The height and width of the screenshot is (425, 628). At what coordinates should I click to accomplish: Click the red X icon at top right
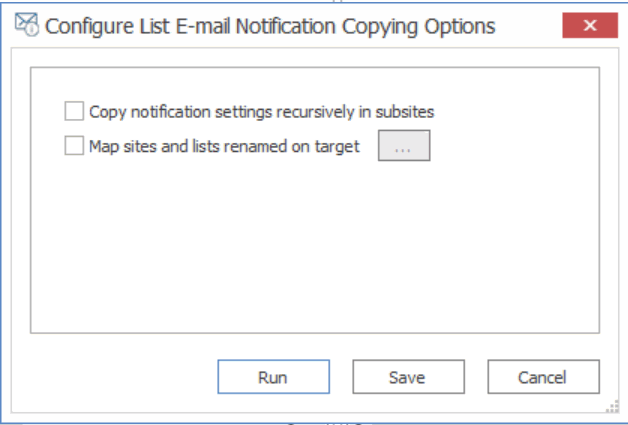pos(589,26)
